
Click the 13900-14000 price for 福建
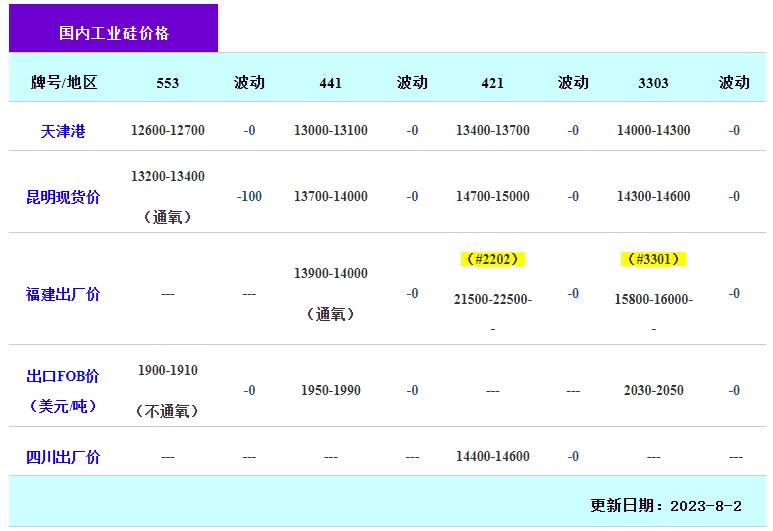pyautogui.click(x=331, y=273)
